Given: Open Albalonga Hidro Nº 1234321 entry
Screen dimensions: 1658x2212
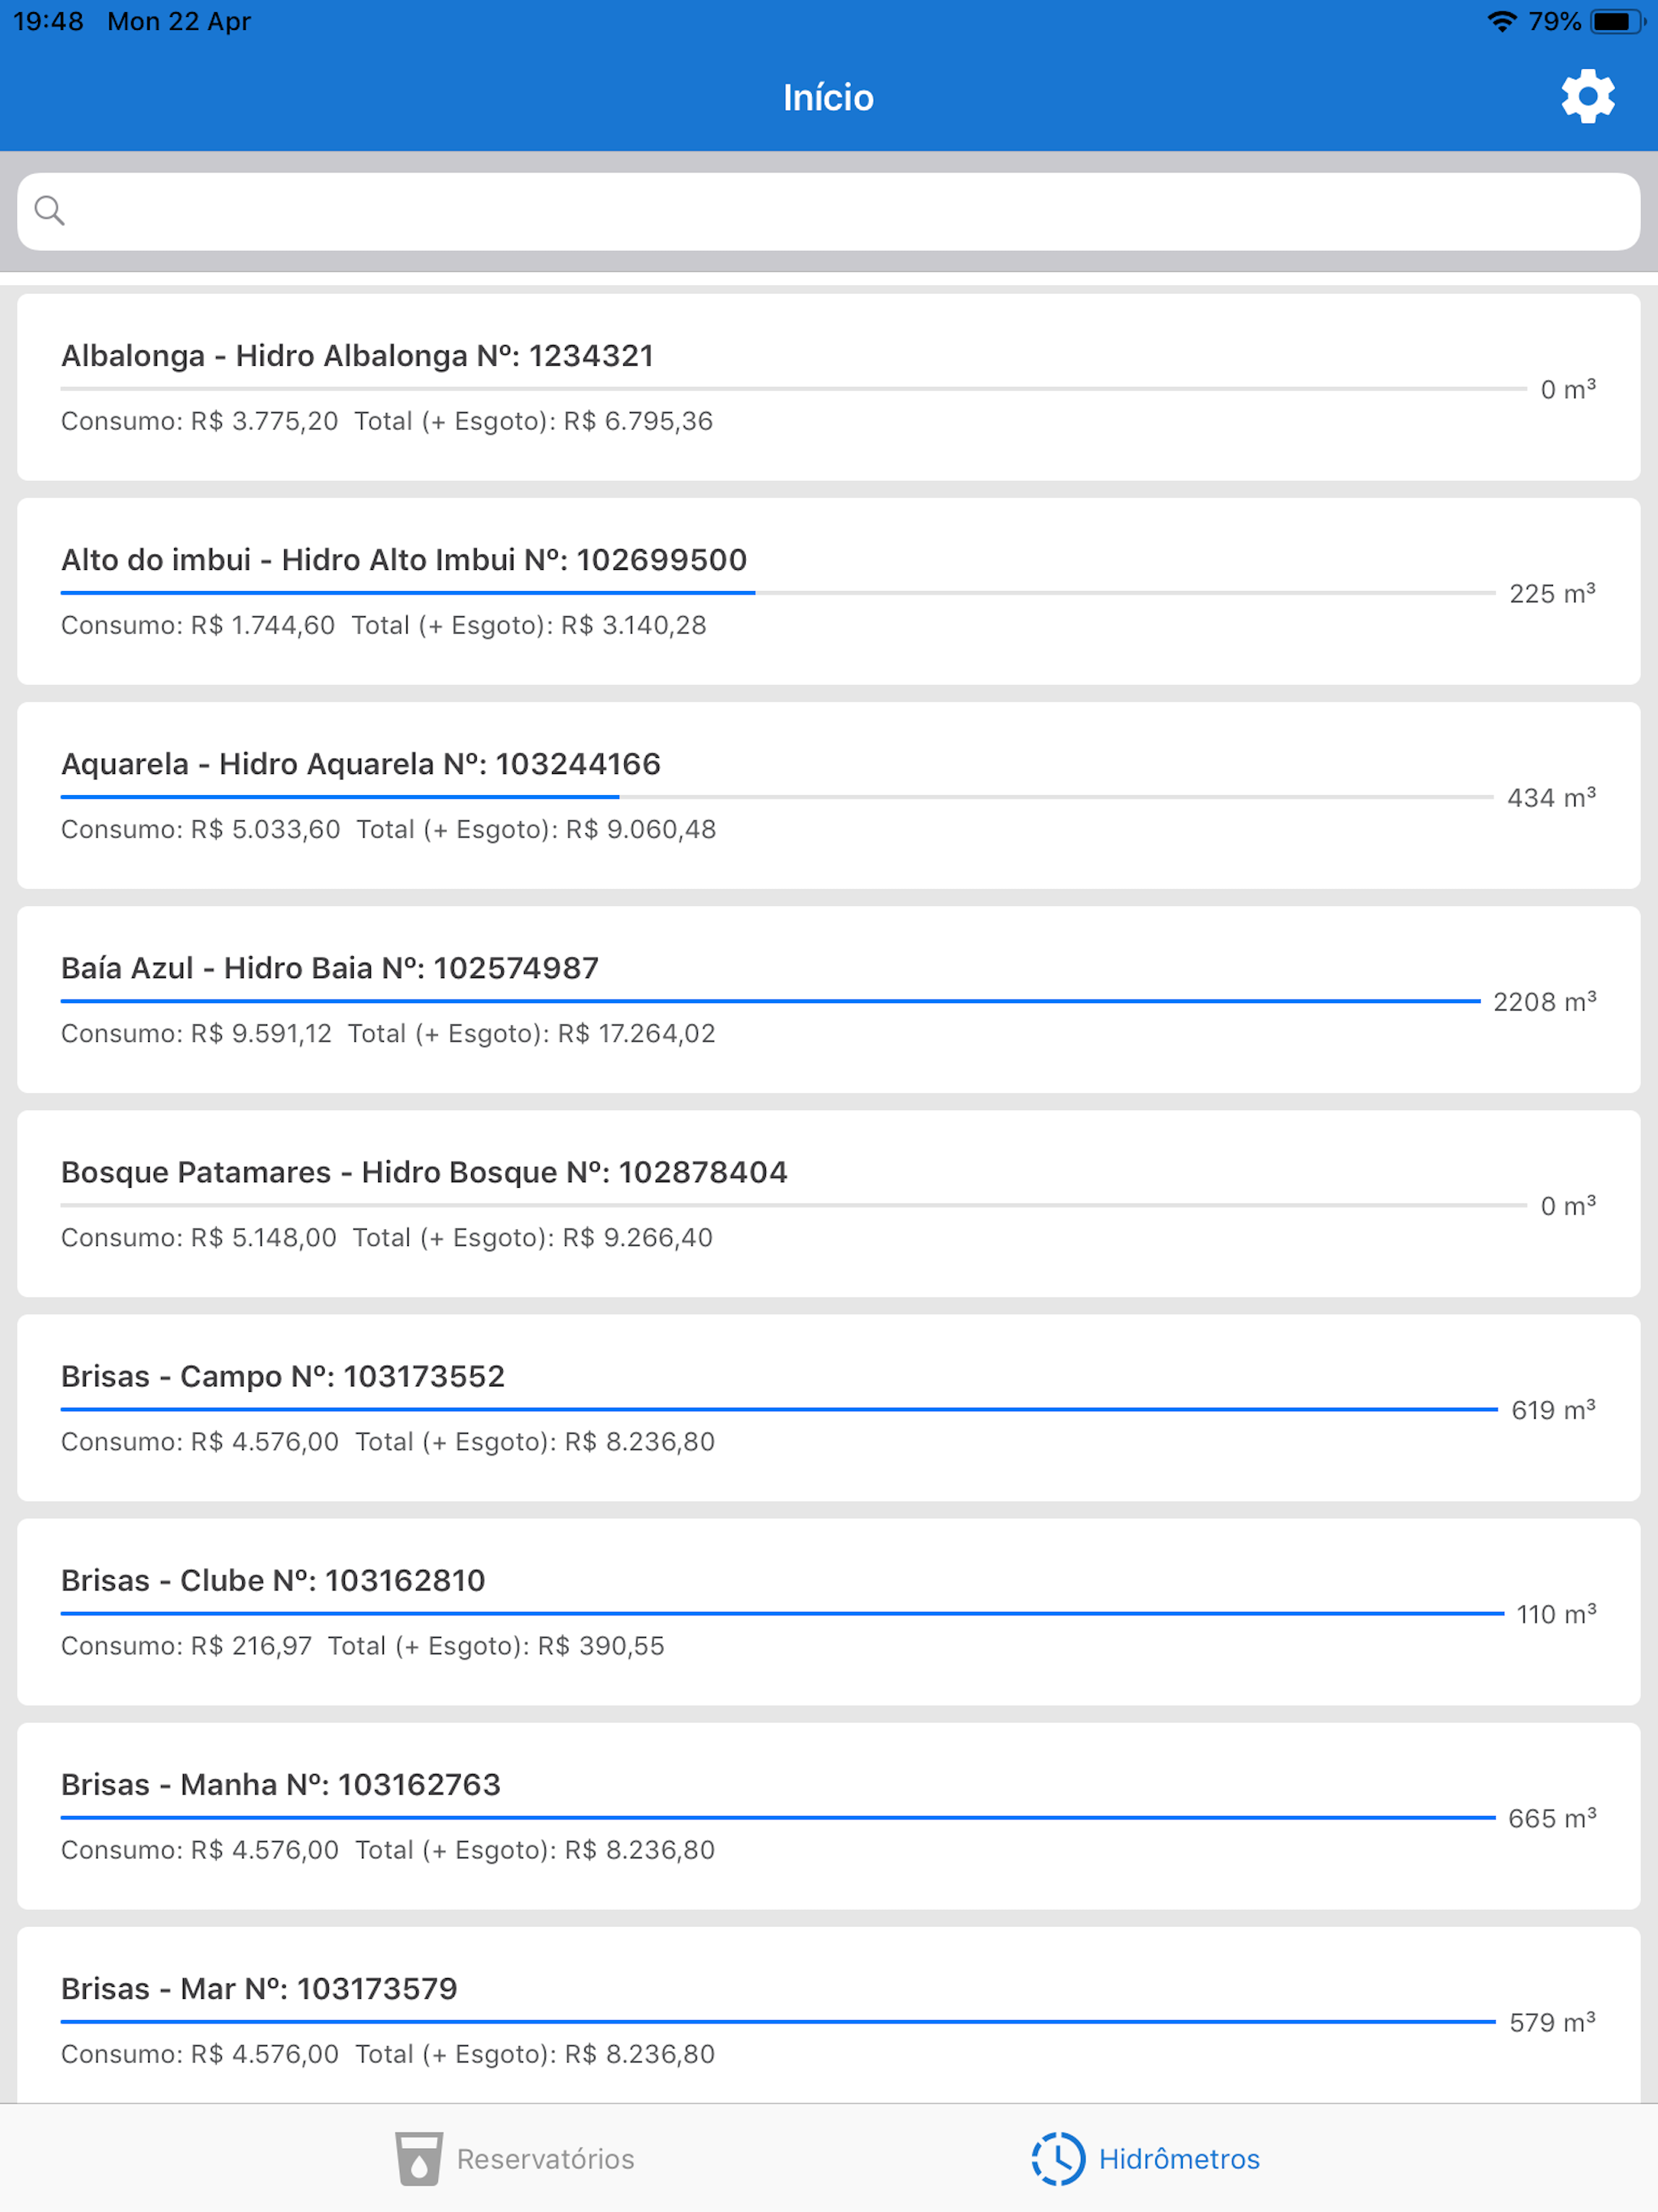Looking at the screenshot, I should (829, 387).
